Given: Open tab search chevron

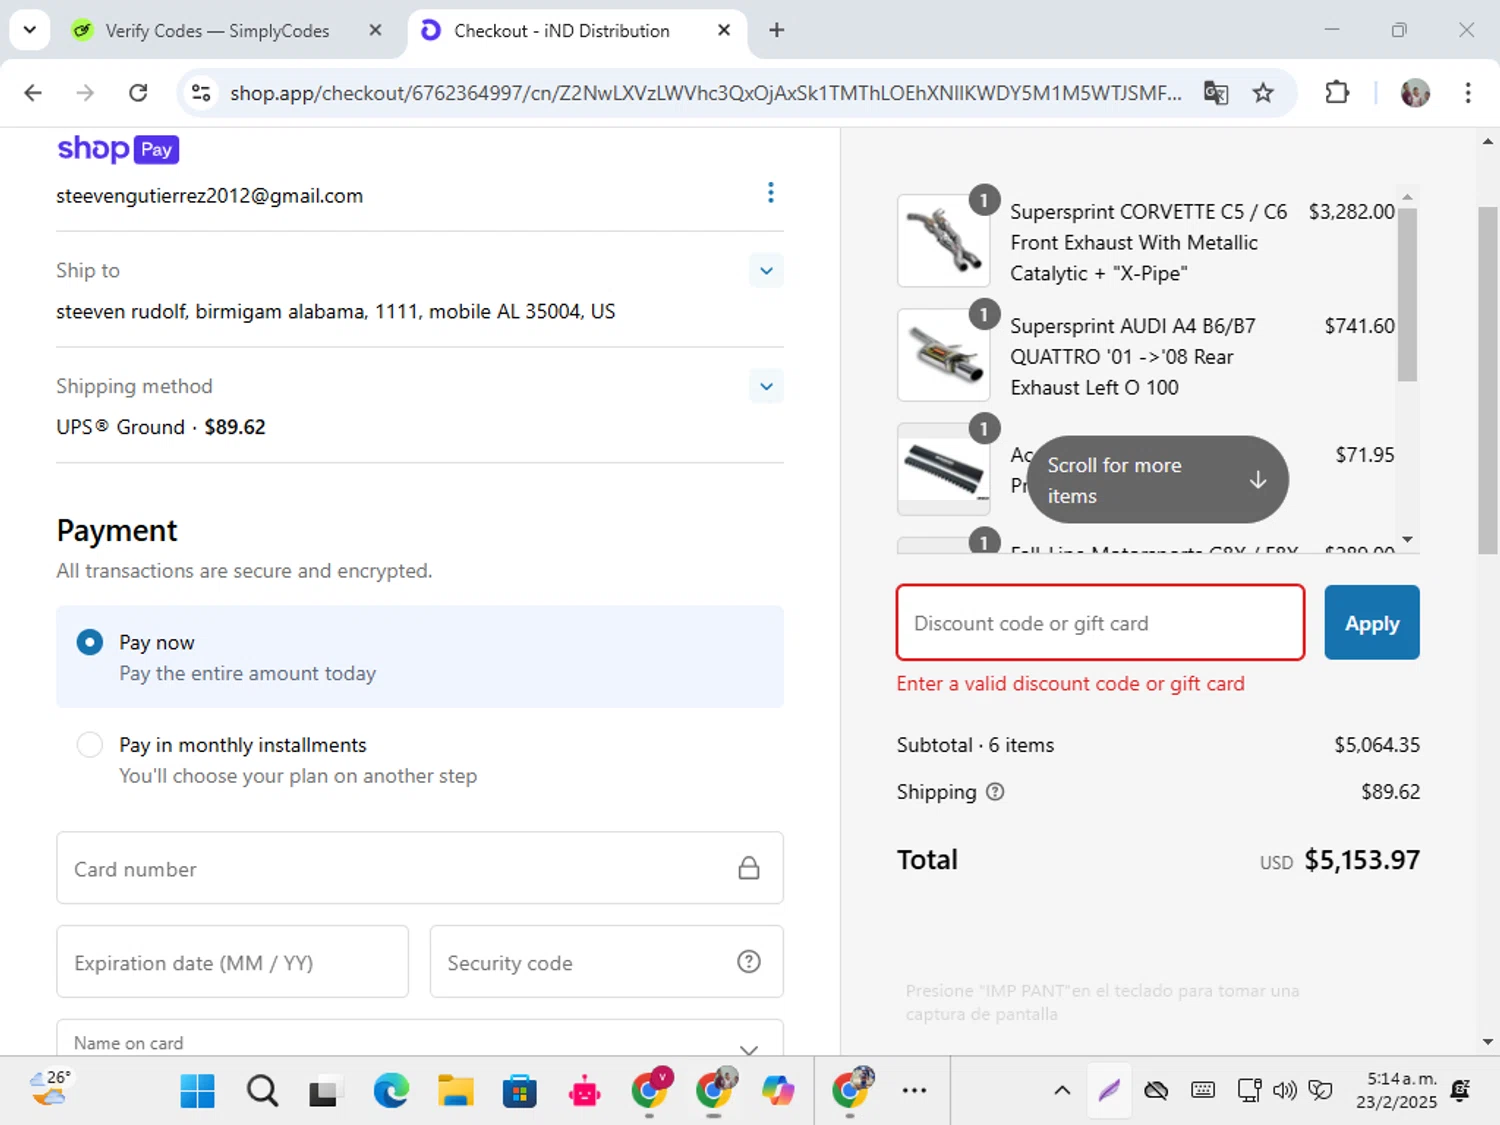Looking at the screenshot, I should pyautogui.click(x=30, y=30).
